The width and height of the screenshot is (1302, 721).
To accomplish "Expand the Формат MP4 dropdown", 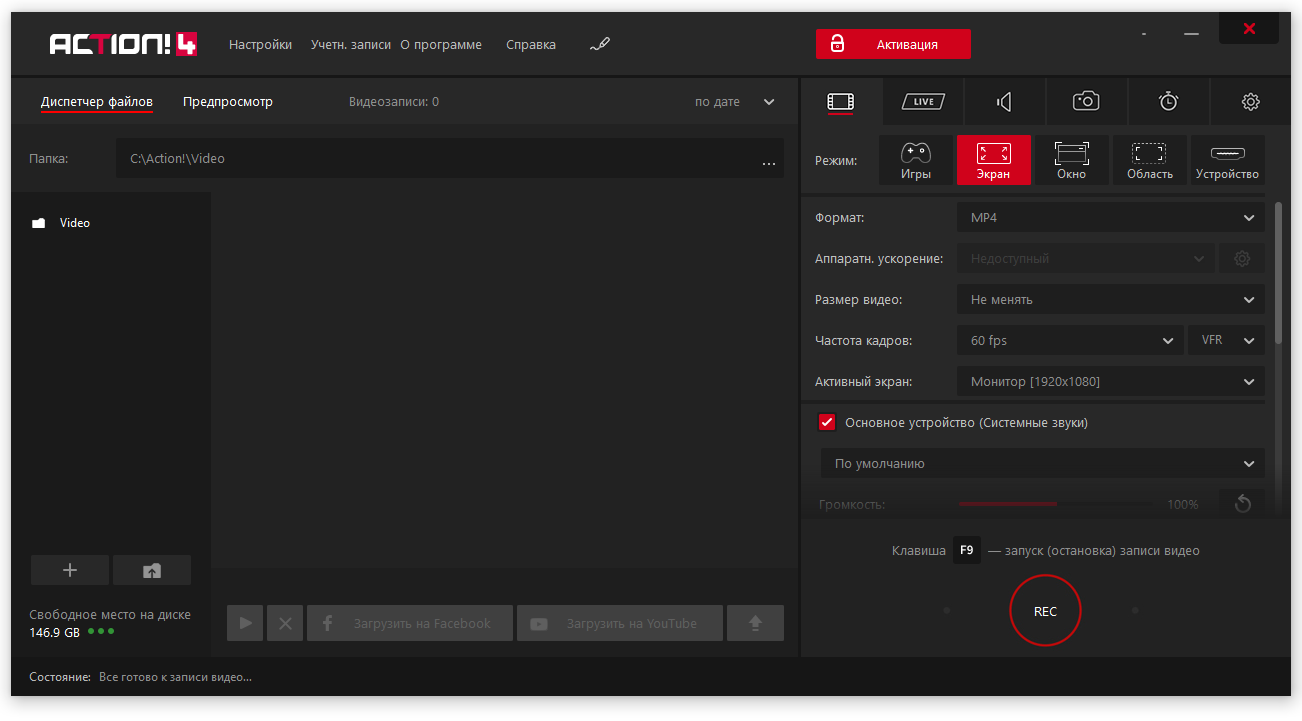I will coord(1110,218).
